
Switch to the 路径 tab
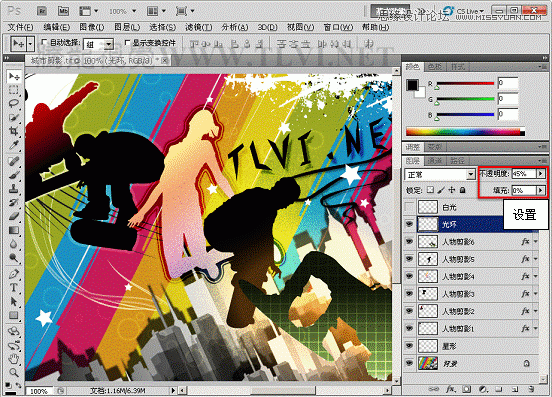(457, 161)
